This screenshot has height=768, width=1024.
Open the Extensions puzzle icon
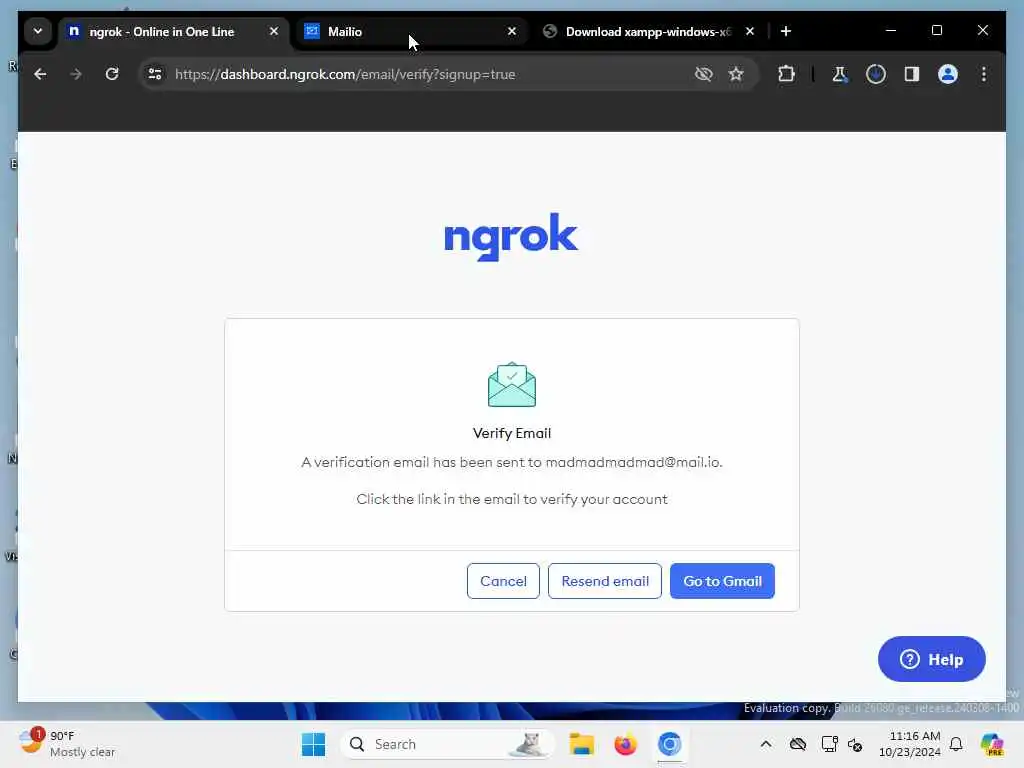point(786,74)
